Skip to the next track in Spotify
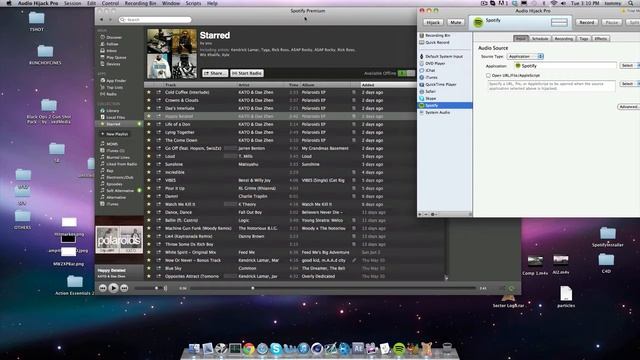640x360 pixels. click(x=124, y=288)
